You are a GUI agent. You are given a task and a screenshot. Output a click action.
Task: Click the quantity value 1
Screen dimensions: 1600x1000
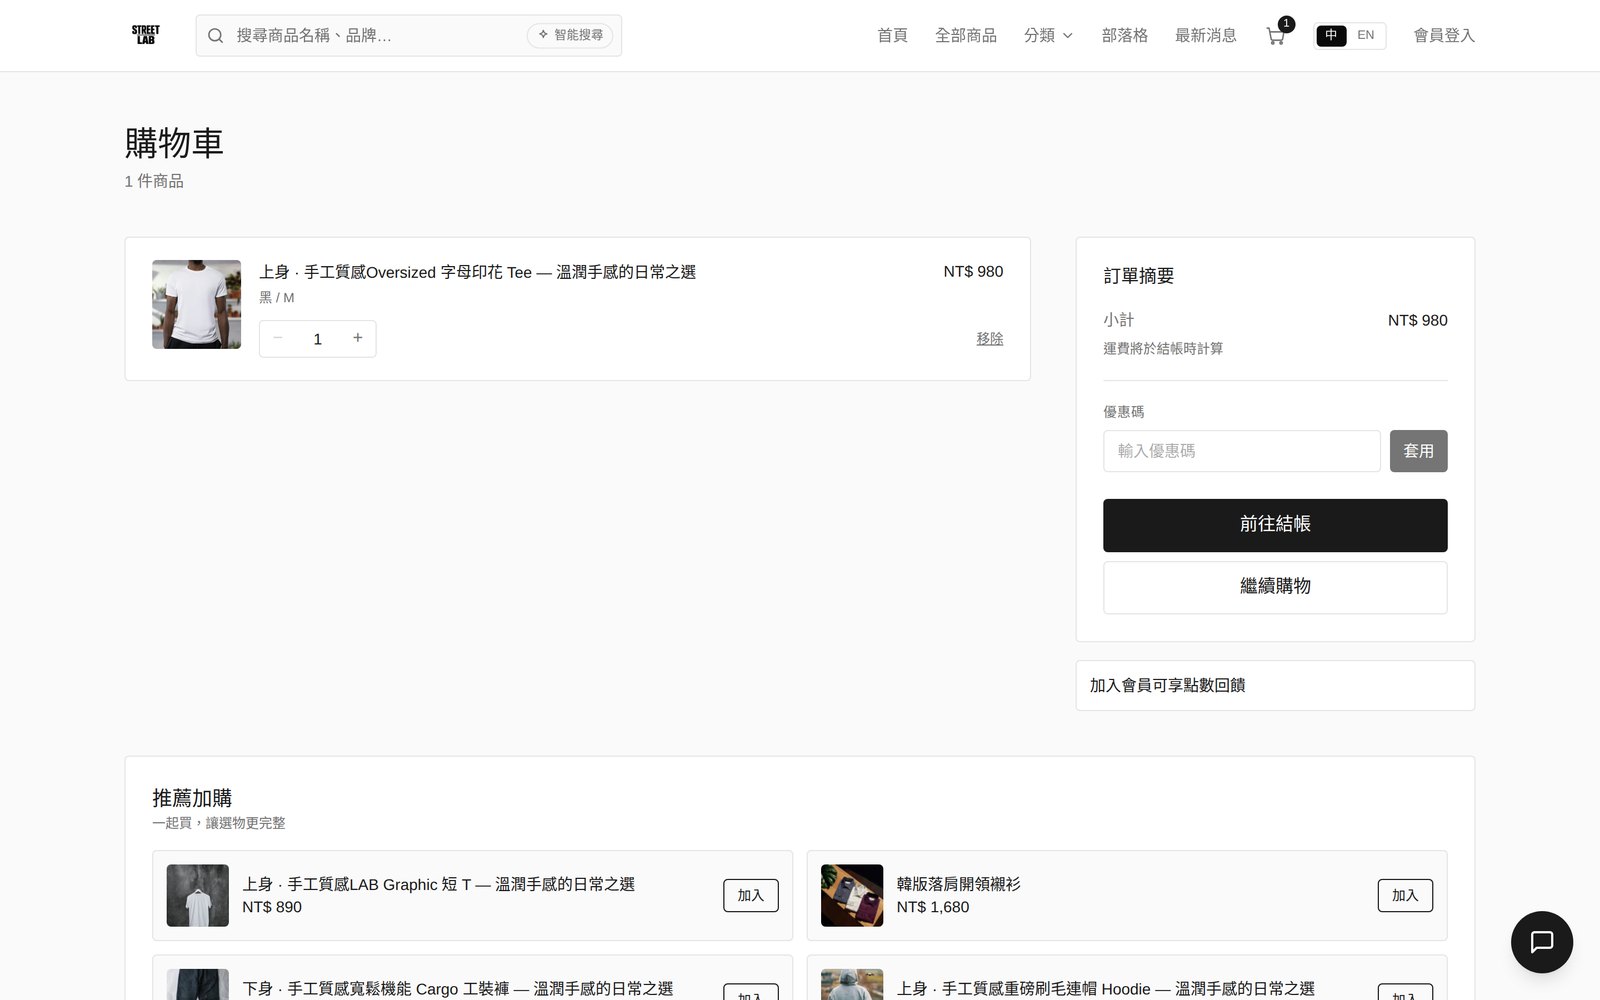317,339
